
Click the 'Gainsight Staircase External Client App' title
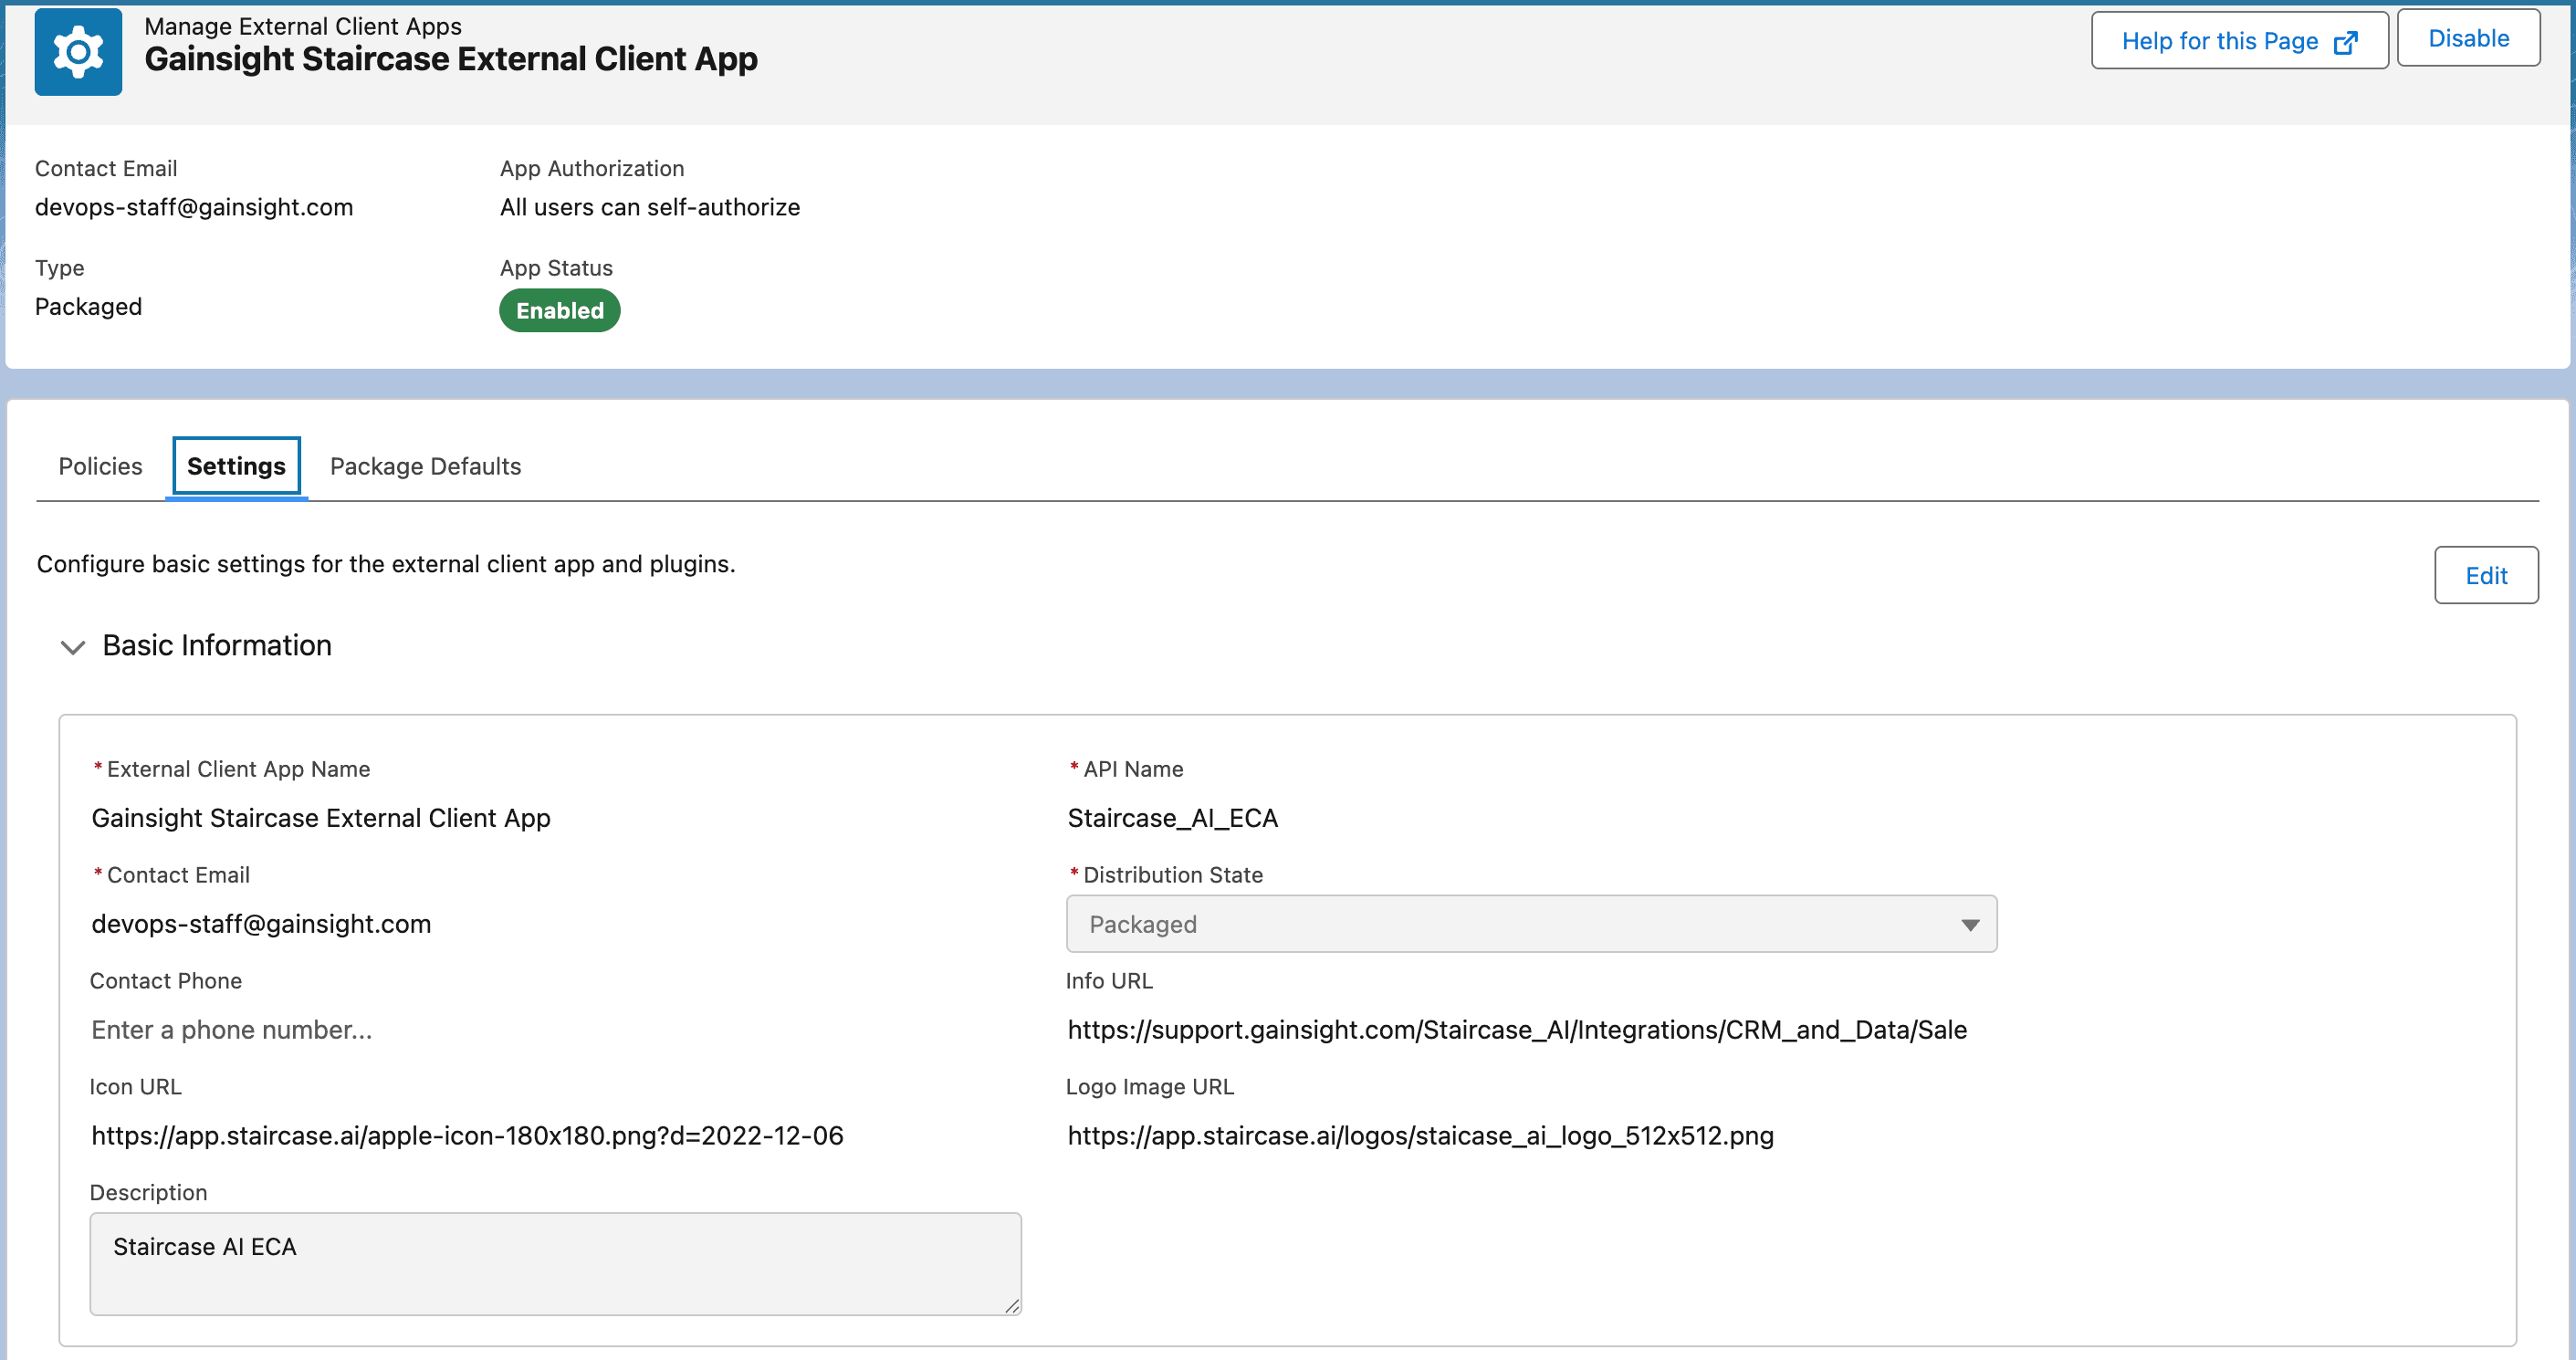[451, 59]
